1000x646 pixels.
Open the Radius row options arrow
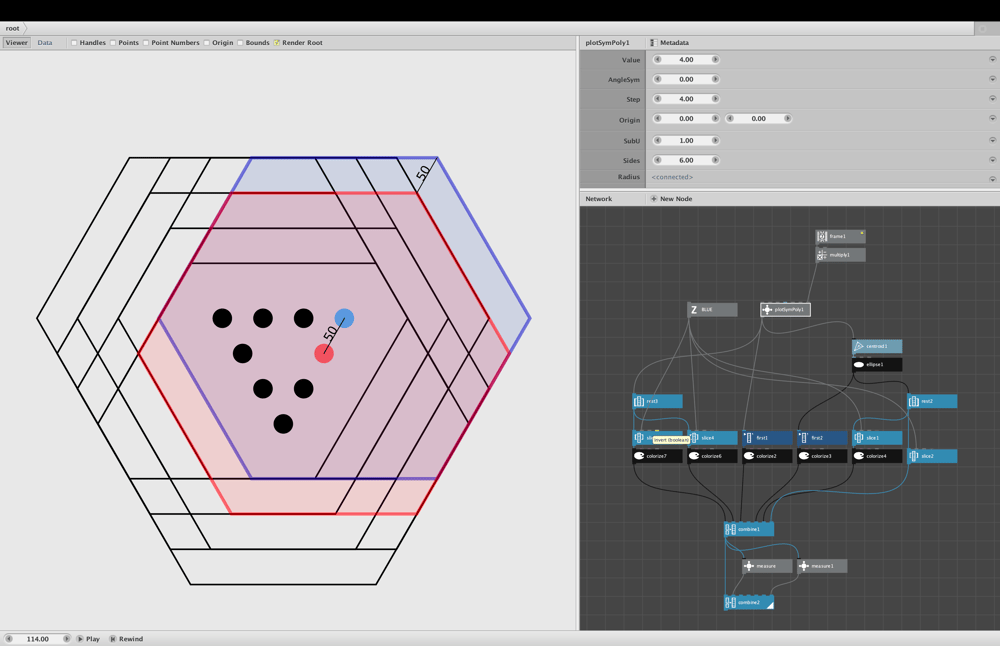click(x=992, y=179)
